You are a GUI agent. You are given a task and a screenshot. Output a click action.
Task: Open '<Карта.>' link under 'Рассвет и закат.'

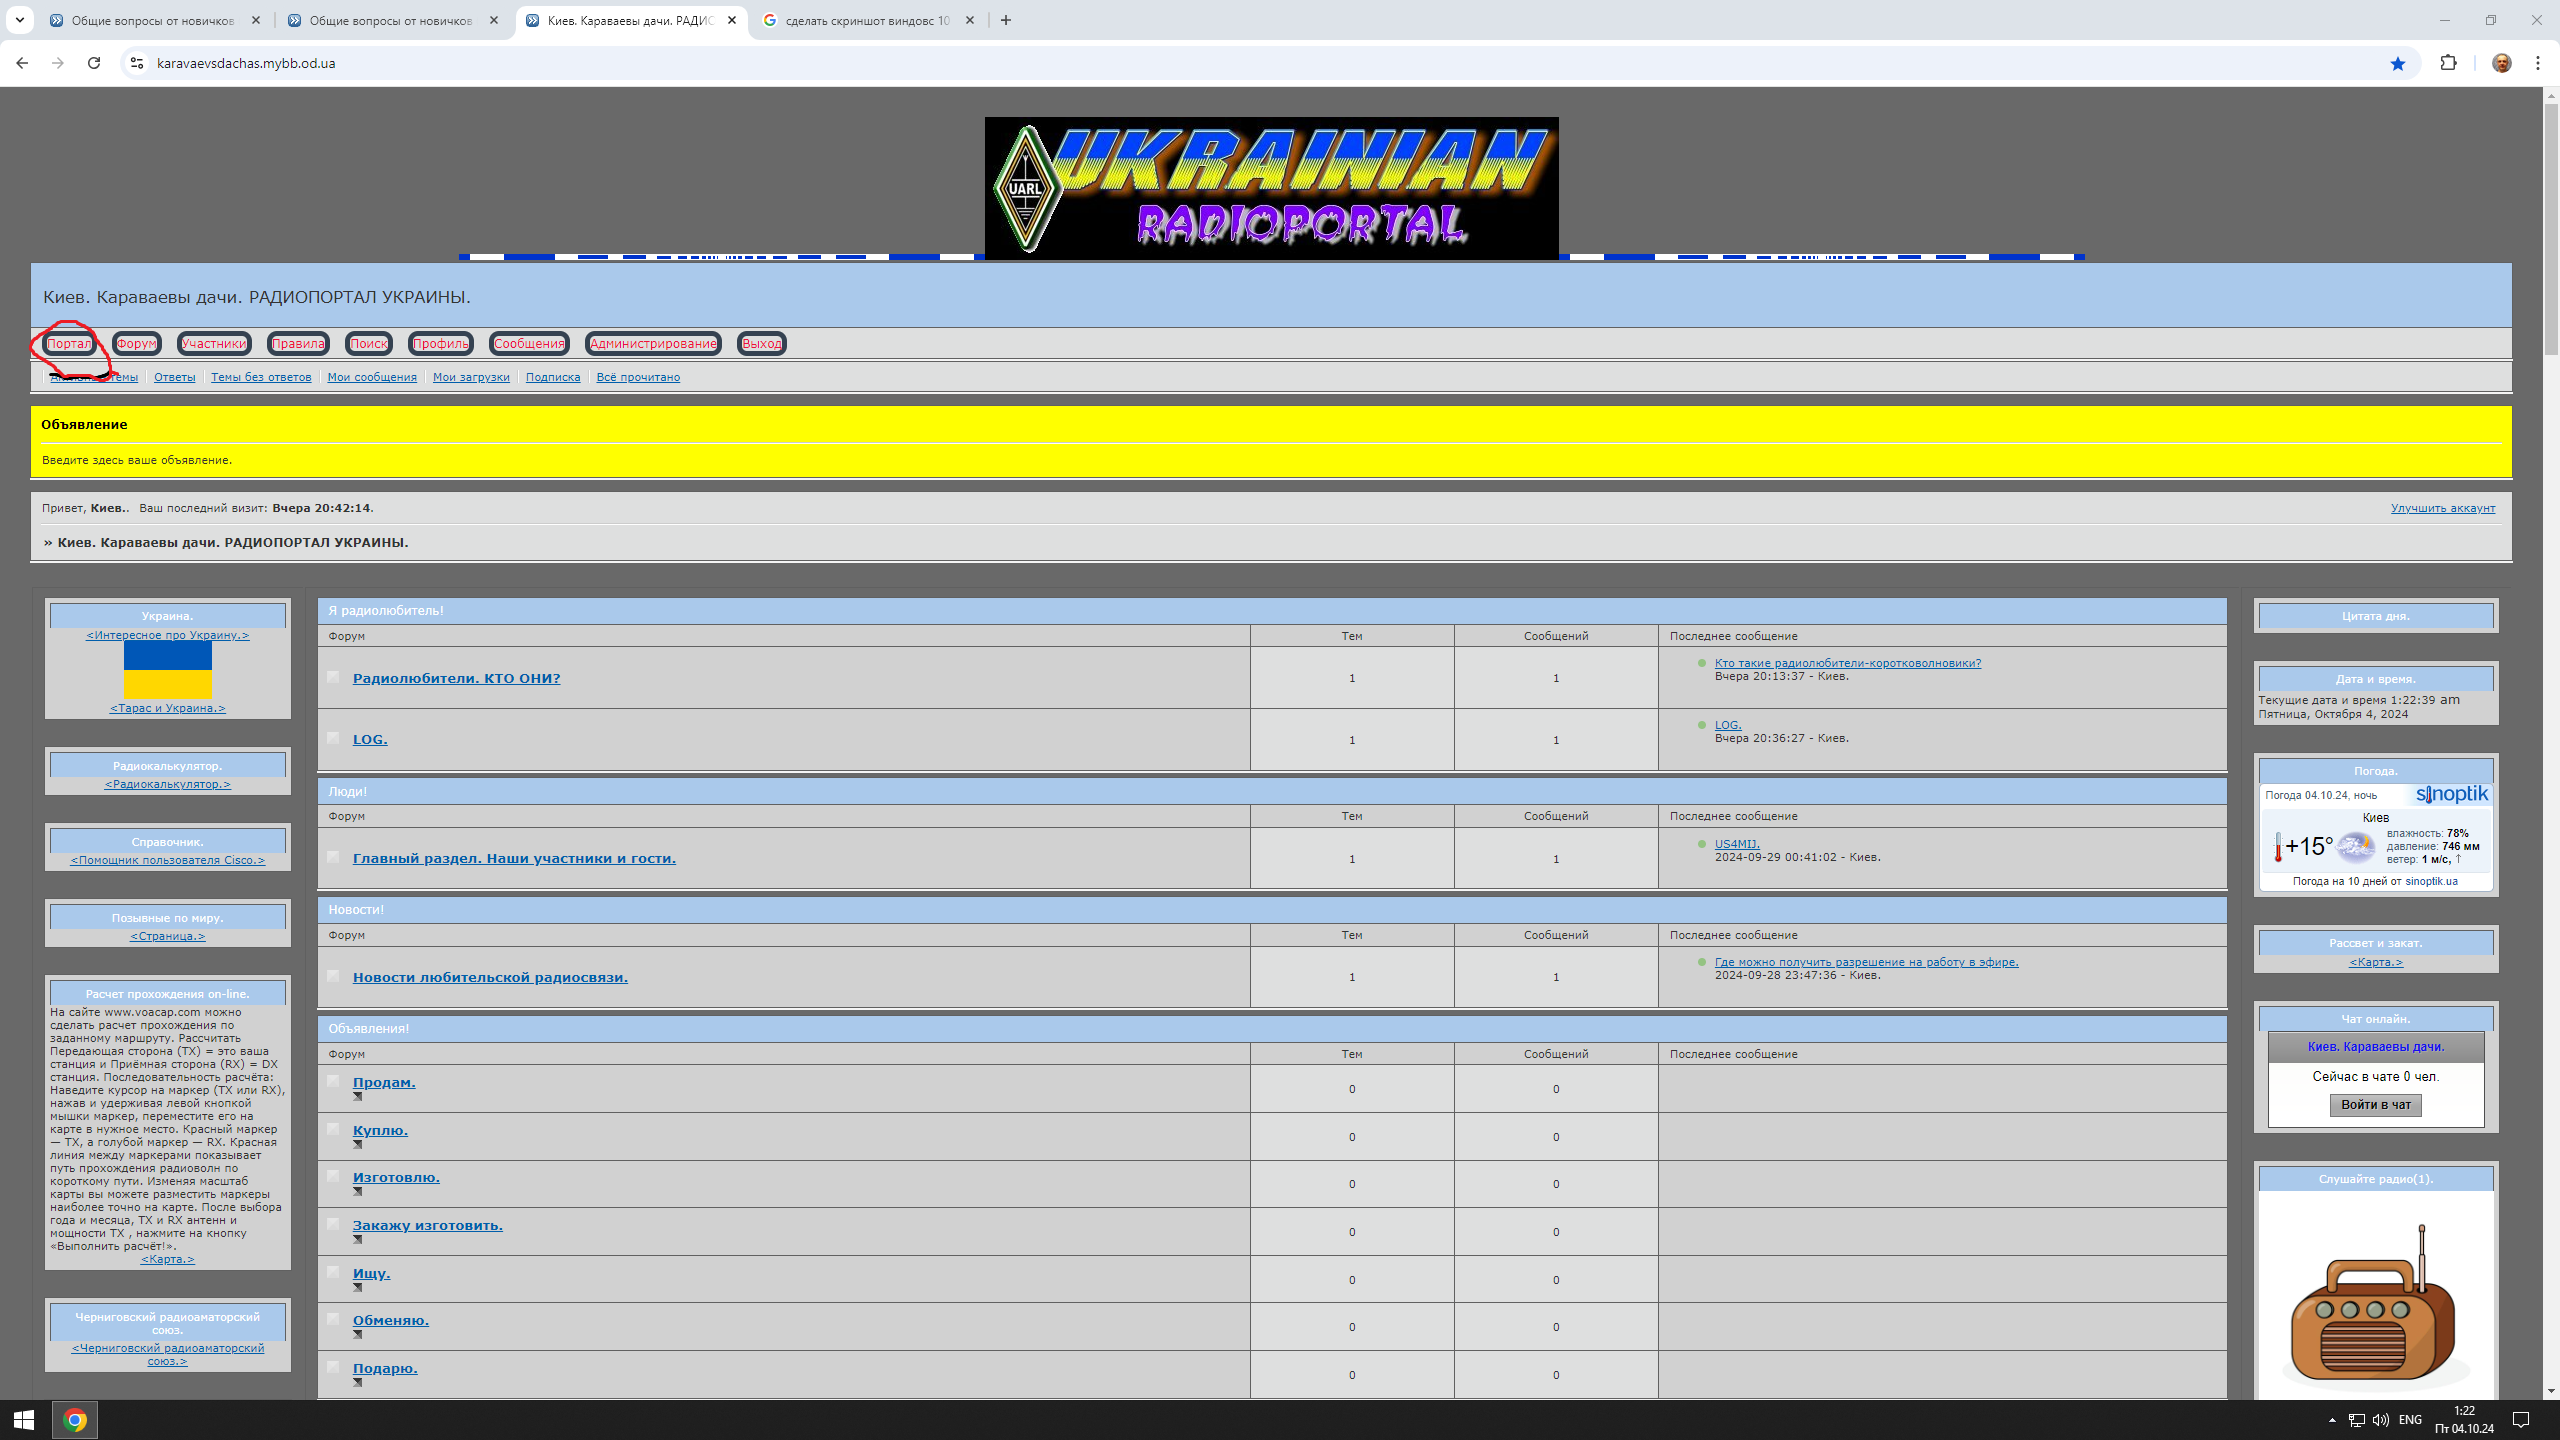tap(2375, 963)
